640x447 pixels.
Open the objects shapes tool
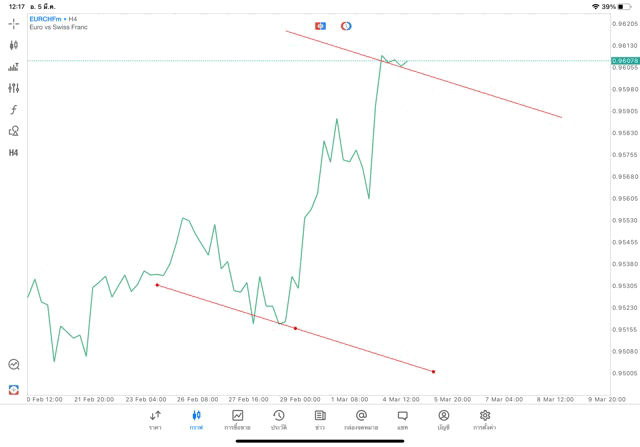click(14, 131)
